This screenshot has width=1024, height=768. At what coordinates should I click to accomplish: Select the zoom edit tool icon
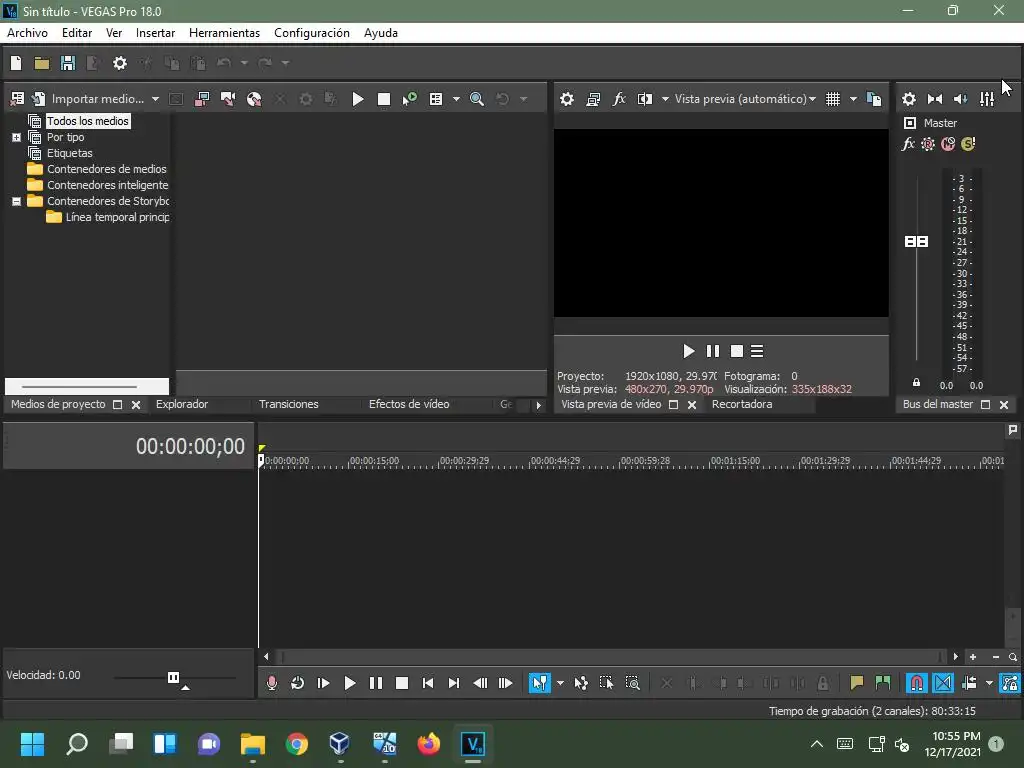click(632, 683)
